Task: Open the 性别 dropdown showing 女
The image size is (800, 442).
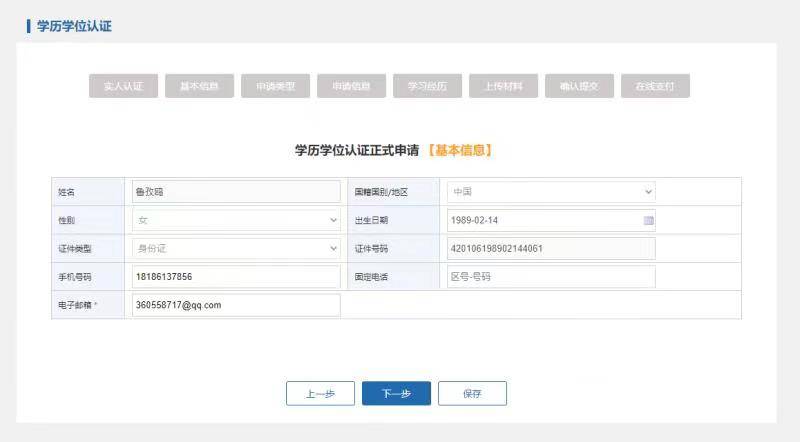Action: coord(236,220)
